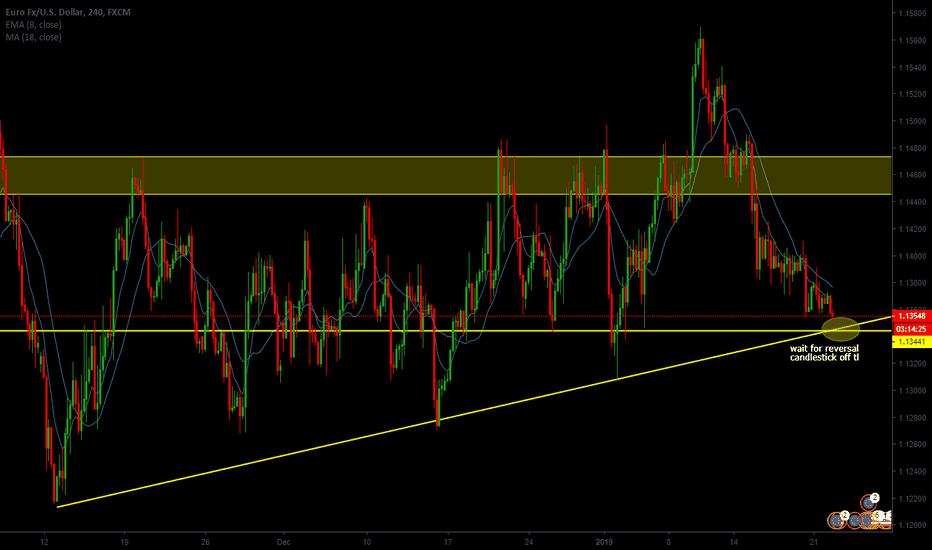The width and height of the screenshot is (932, 550).
Task: Click the 03:14:25 bar countdown label
Action: (x=912, y=329)
